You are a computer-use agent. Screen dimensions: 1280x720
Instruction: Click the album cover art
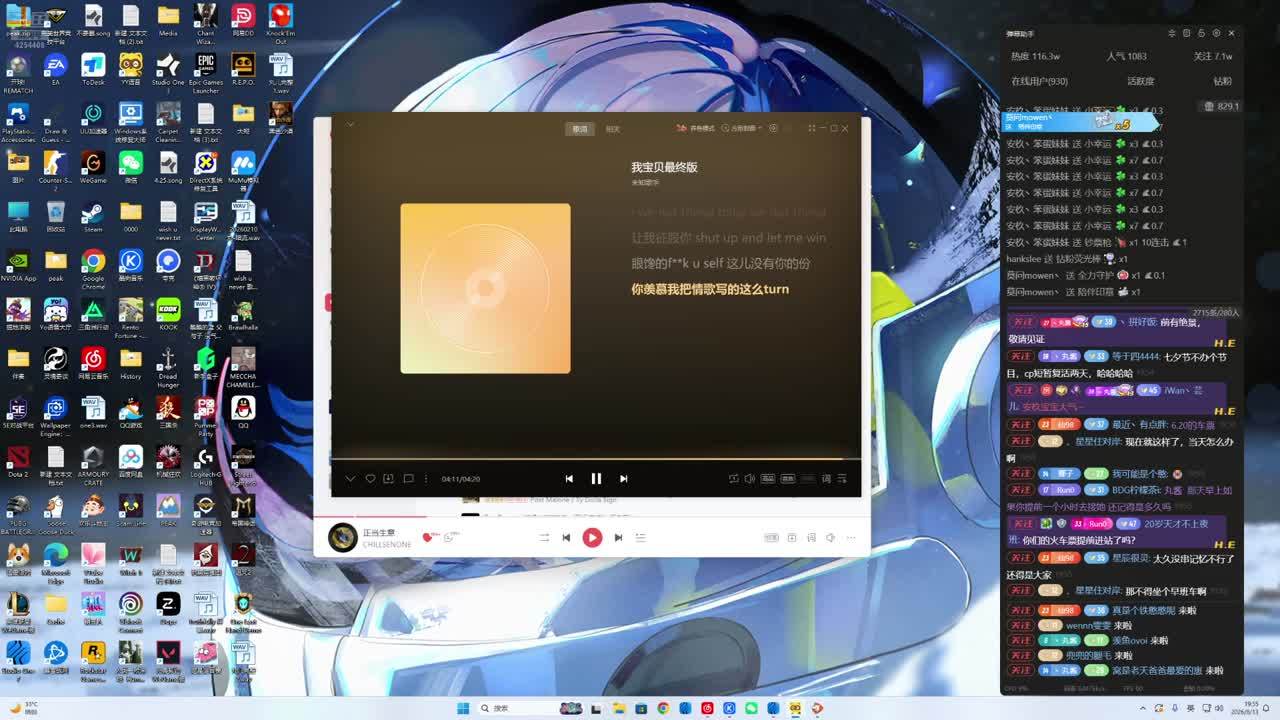485,288
